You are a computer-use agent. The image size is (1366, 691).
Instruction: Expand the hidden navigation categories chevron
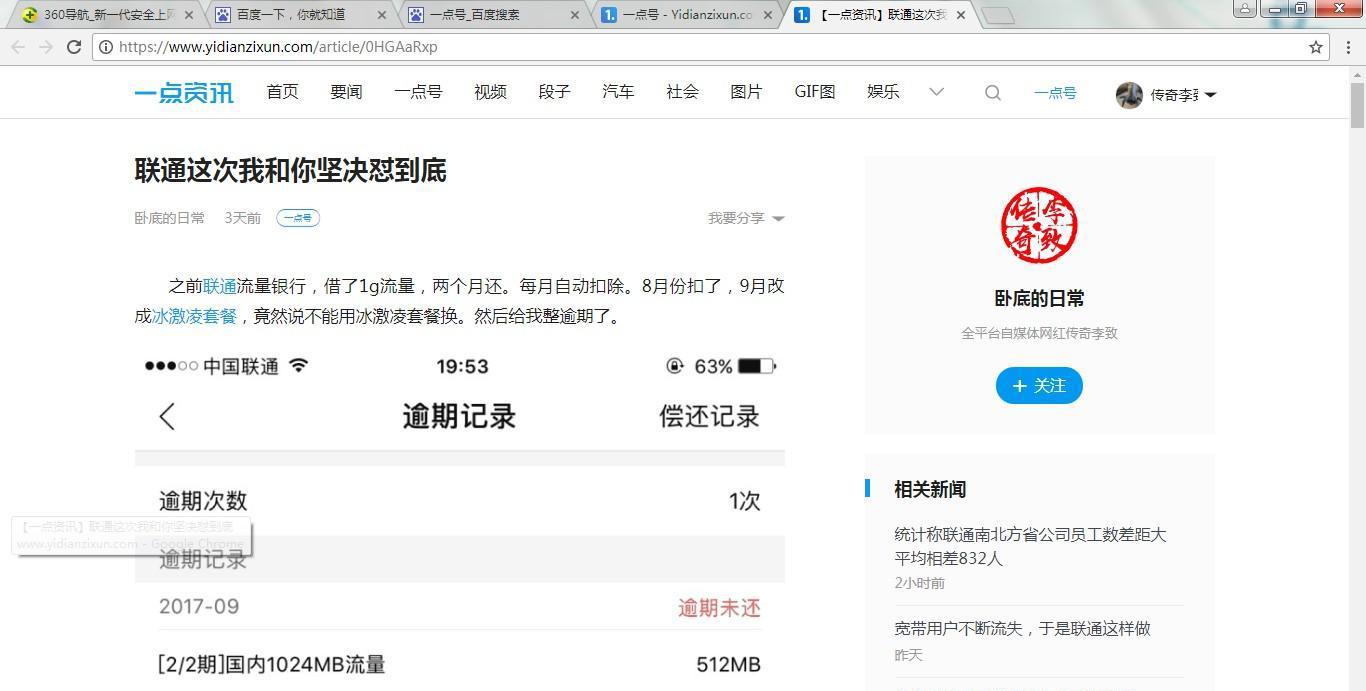[x=936, y=92]
